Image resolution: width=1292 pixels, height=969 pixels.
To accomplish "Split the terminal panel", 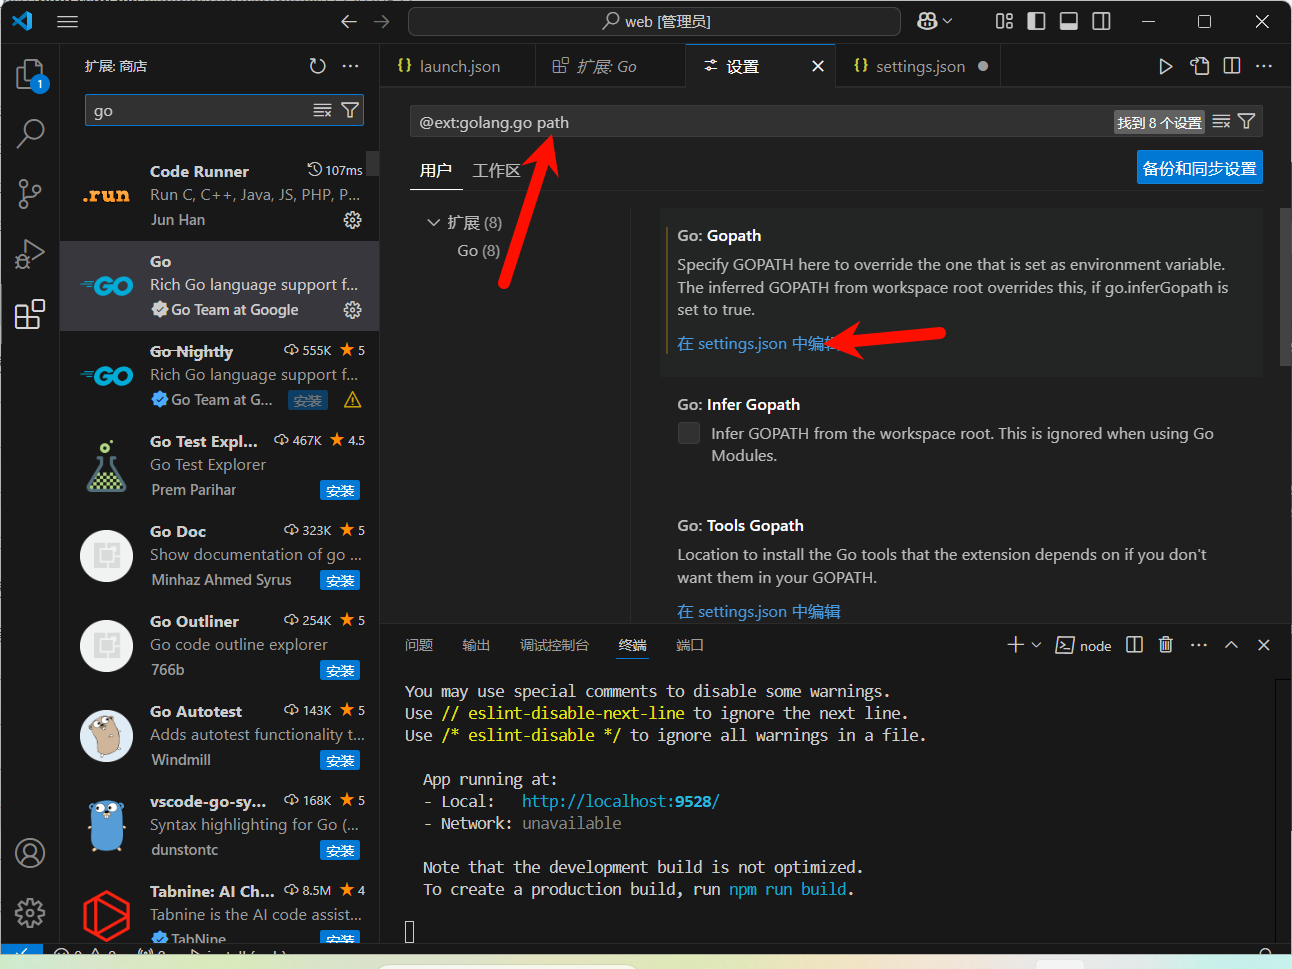I will [1134, 645].
